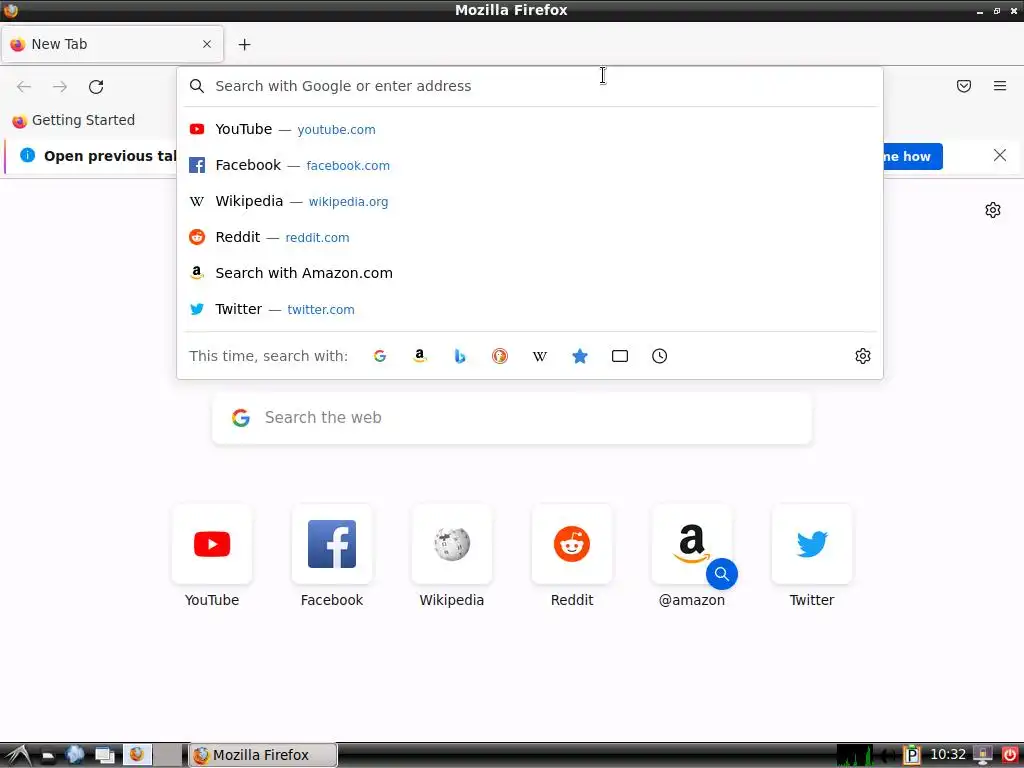Launch Firefox from the taskbar quick-launch icon
Image resolution: width=1024 pixels, height=768 pixels.
tap(137, 755)
